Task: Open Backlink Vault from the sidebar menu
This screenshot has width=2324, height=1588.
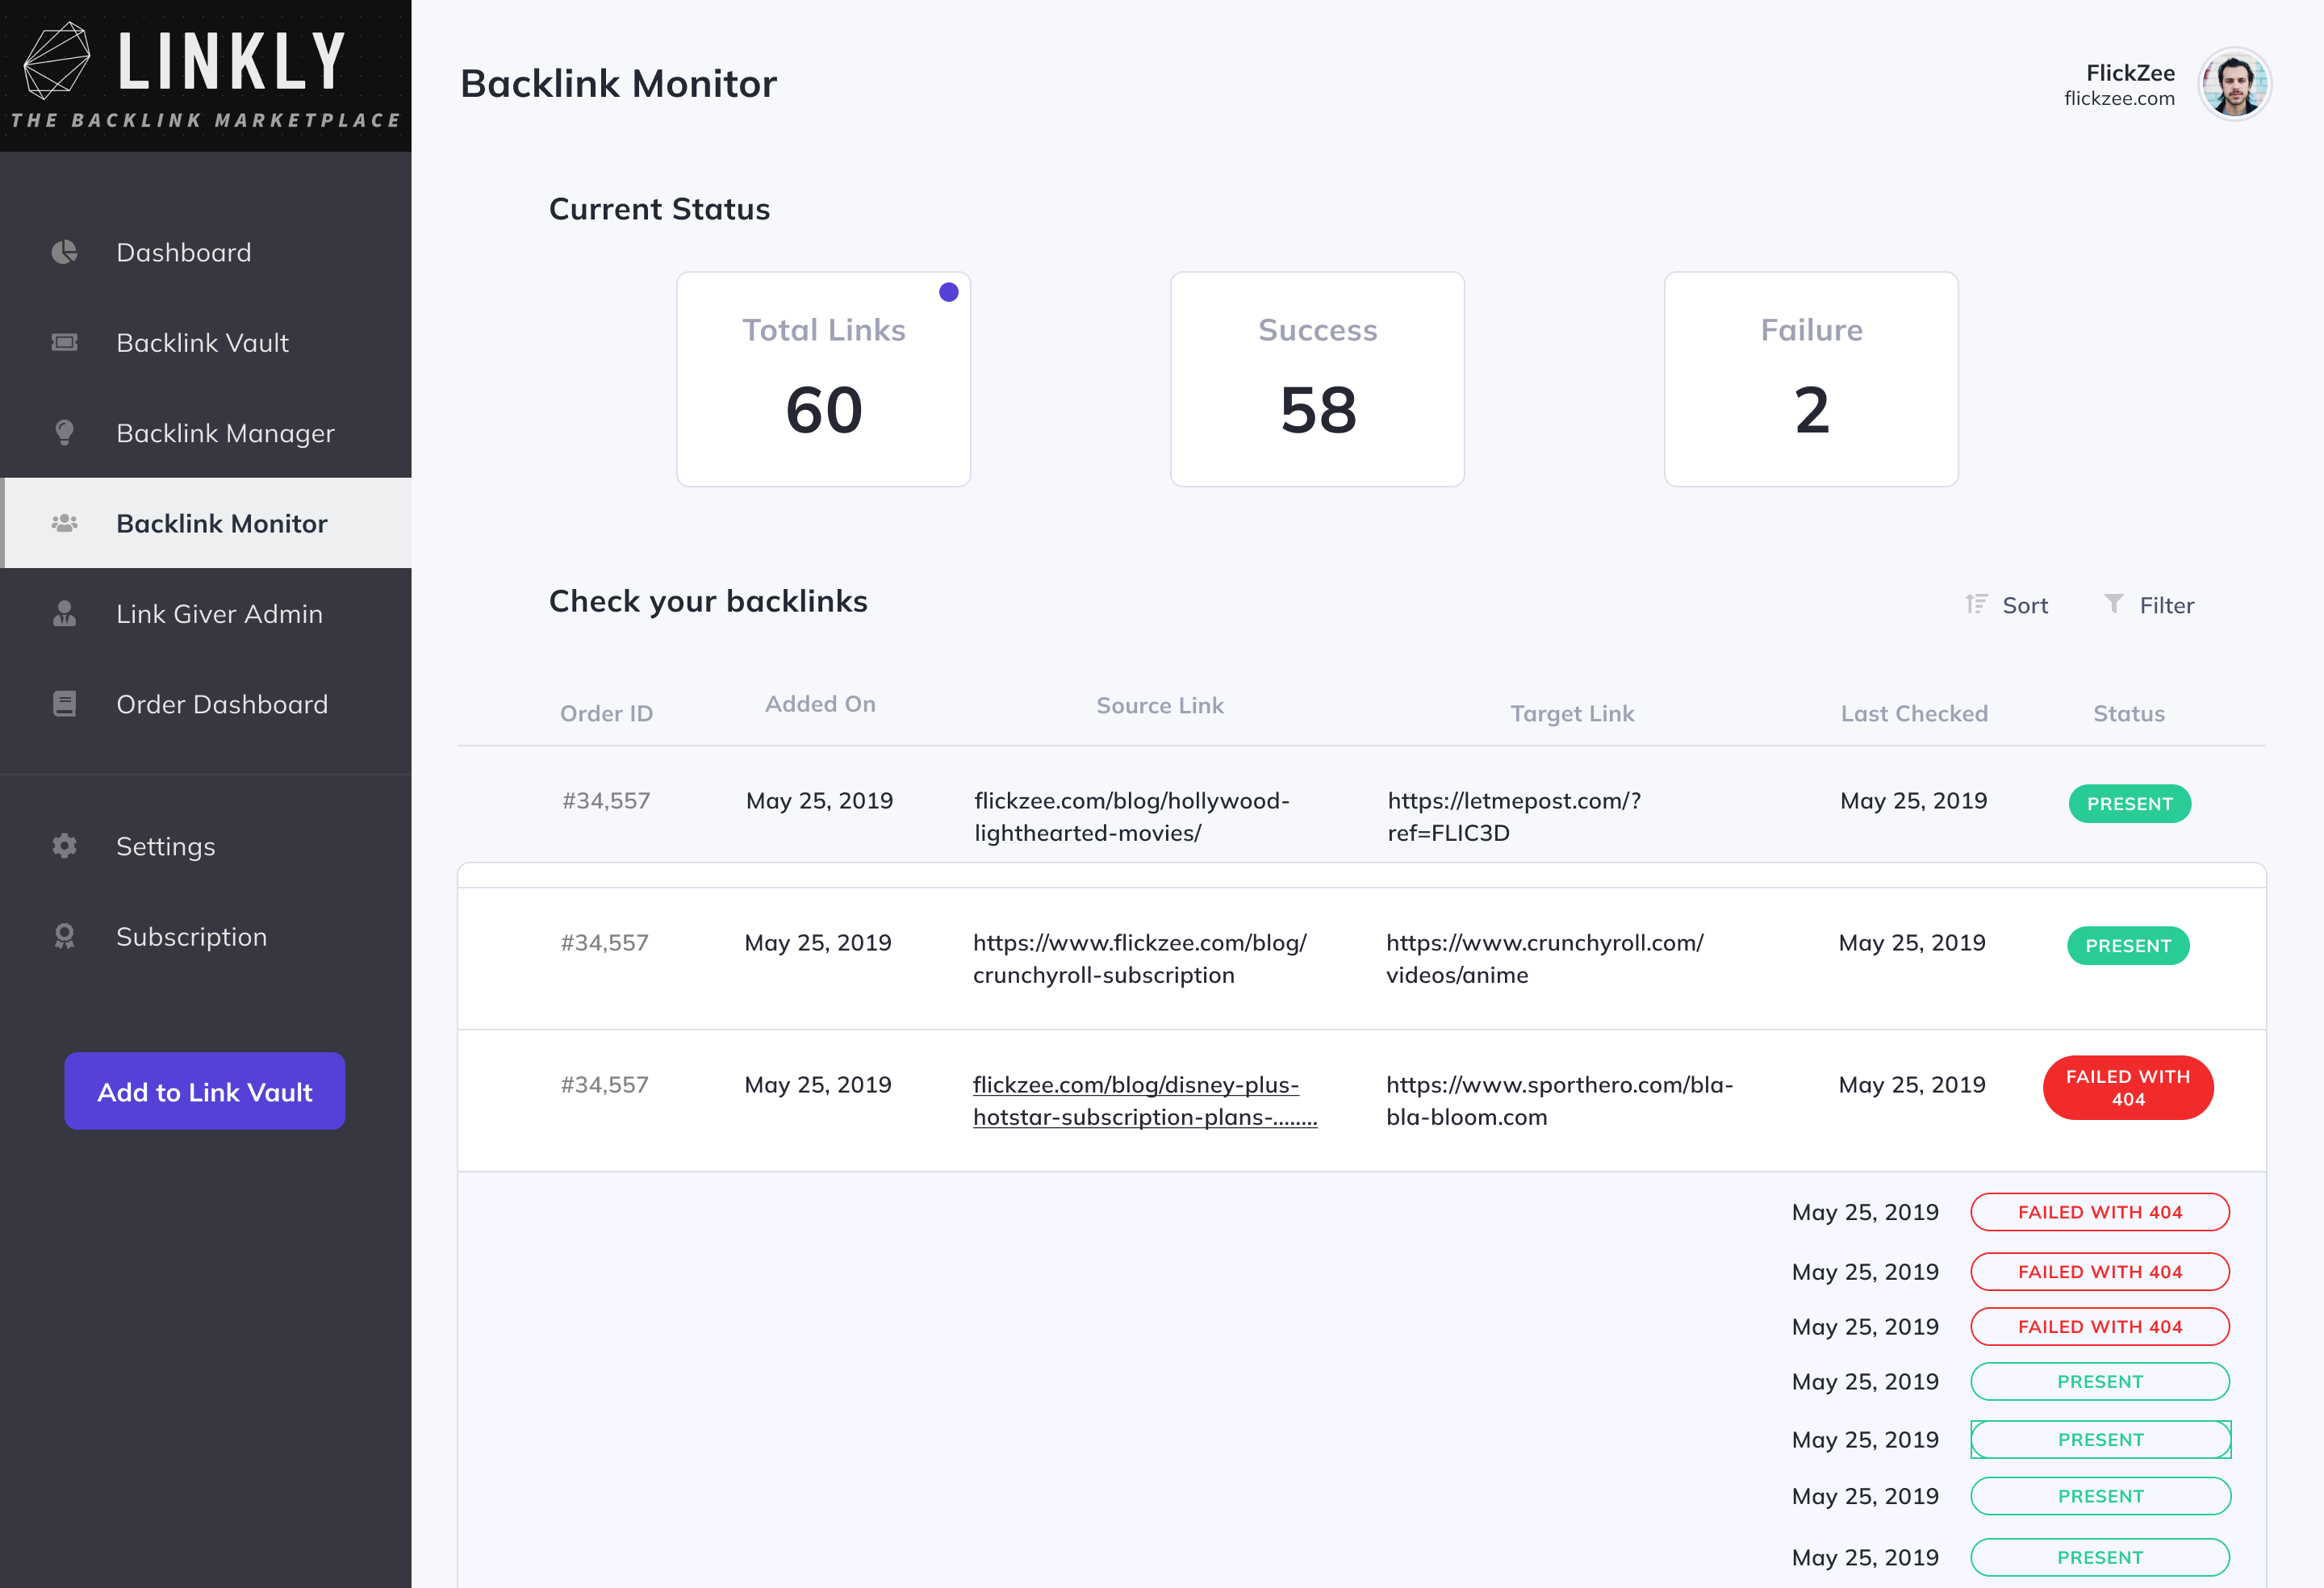Action: tap(202, 342)
